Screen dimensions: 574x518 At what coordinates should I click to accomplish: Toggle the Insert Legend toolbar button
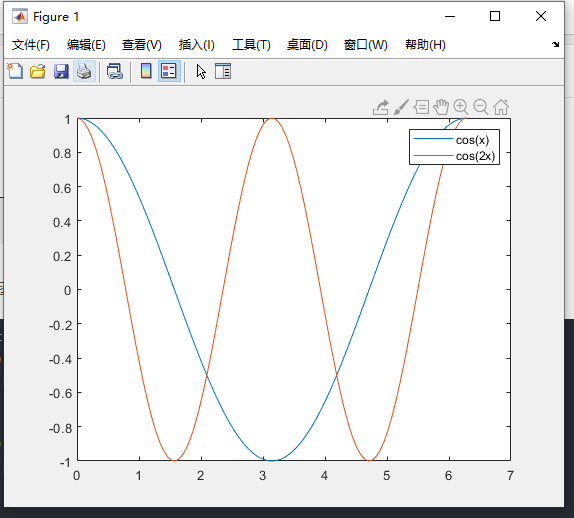[x=169, y=71]
